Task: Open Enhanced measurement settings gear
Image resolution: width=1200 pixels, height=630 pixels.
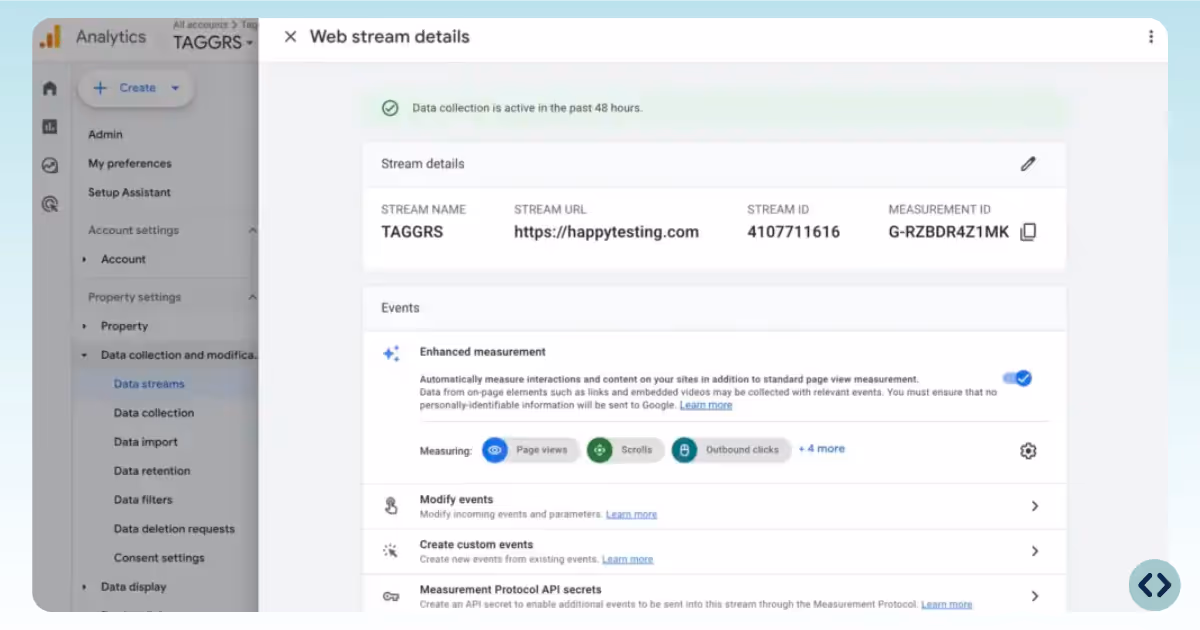Action: point(1028,451)
